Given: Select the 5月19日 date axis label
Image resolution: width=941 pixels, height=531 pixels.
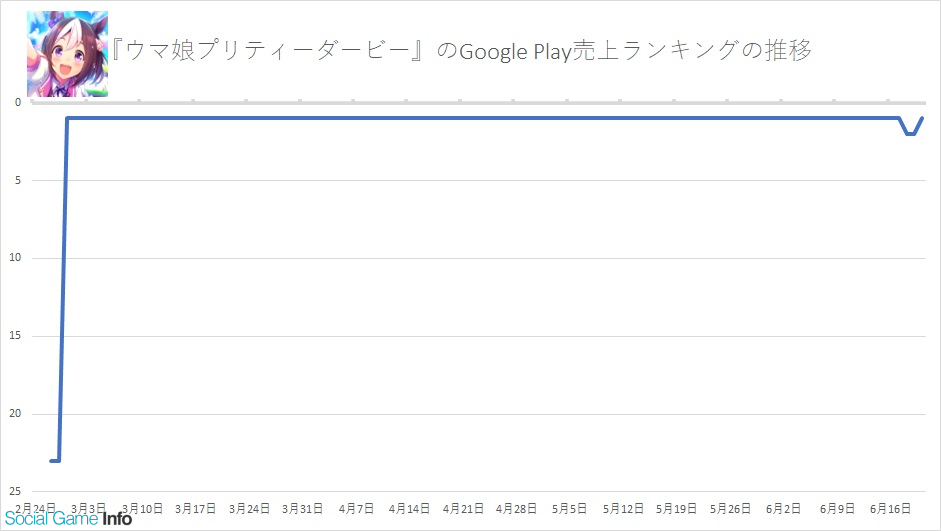Looking at the screenshot, I should point(676,509).
